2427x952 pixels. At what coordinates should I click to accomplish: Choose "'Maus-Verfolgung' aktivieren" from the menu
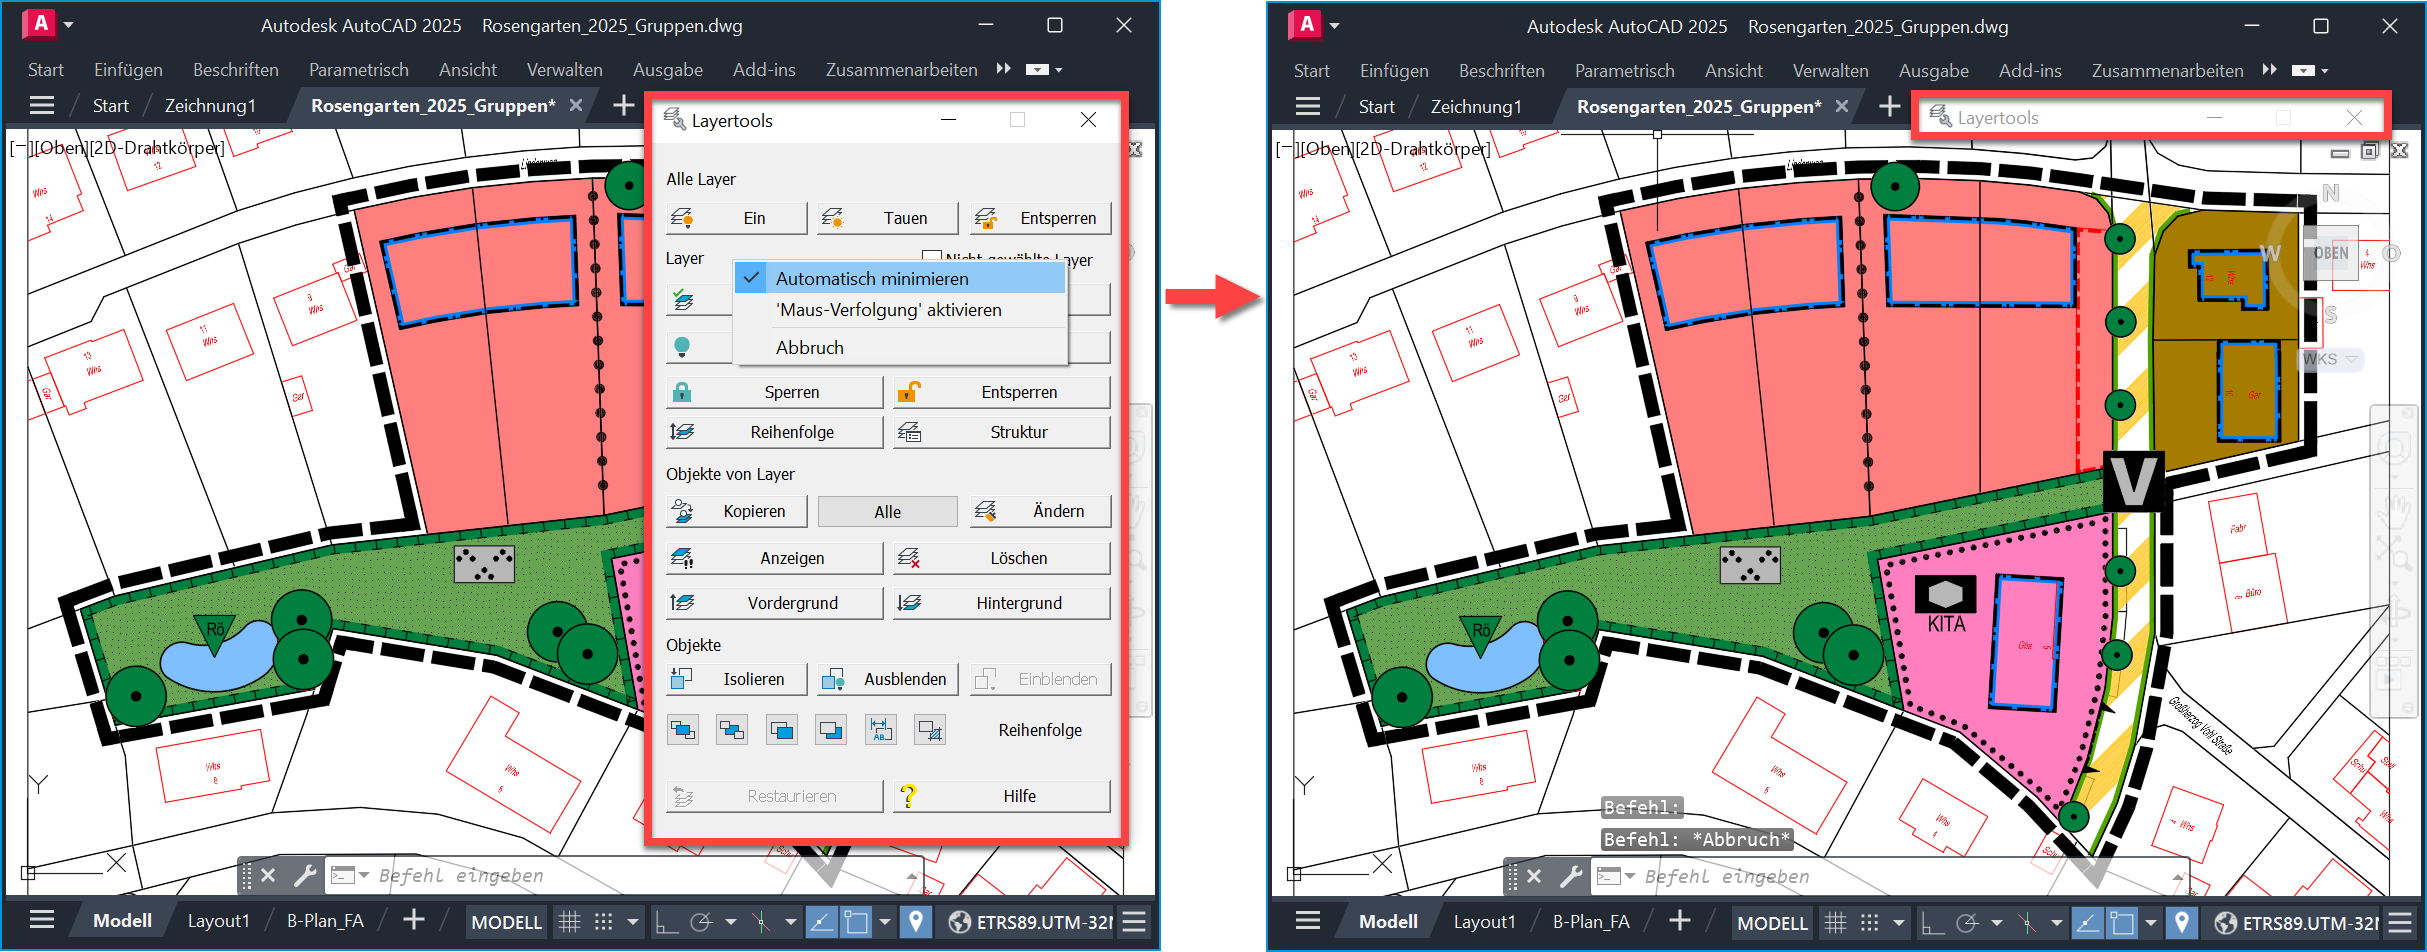tap(888, 310)
